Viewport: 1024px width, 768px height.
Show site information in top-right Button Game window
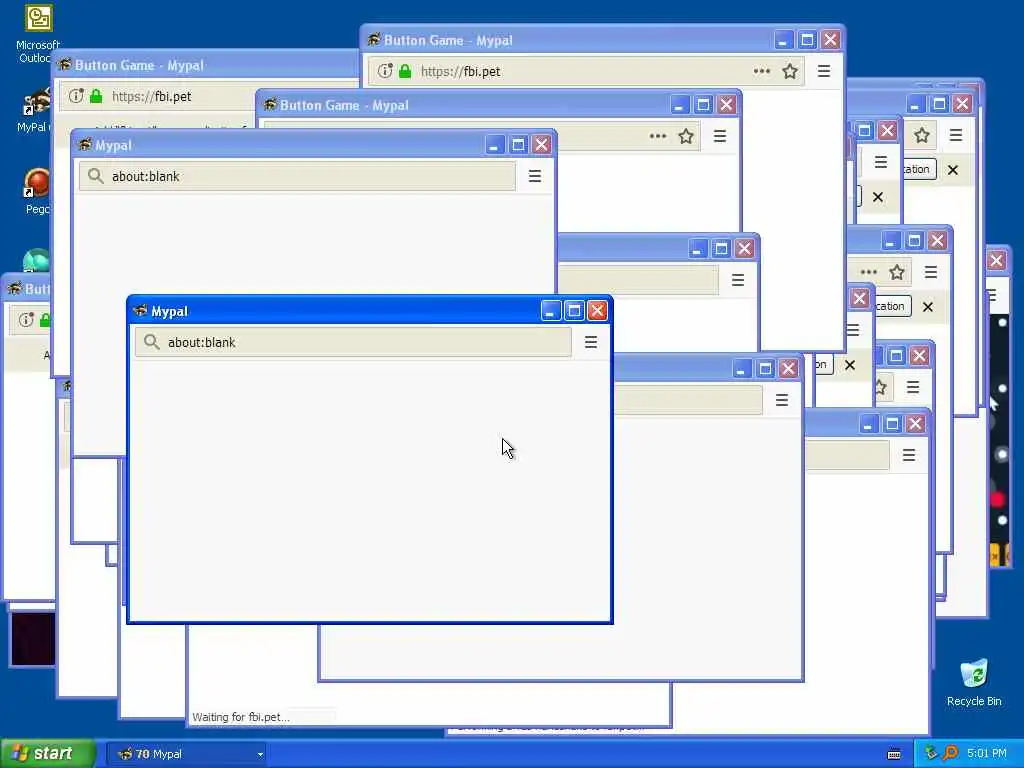tap(385, 71)
